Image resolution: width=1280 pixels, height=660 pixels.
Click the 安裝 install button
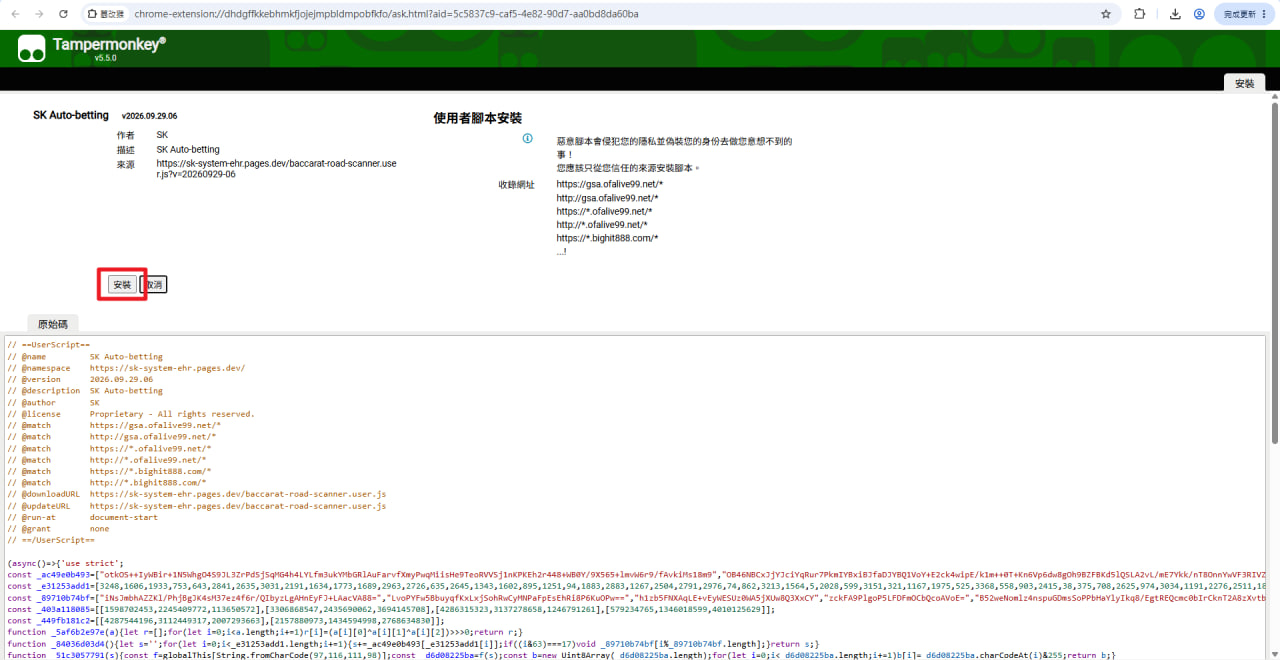(x=122, y=285)
